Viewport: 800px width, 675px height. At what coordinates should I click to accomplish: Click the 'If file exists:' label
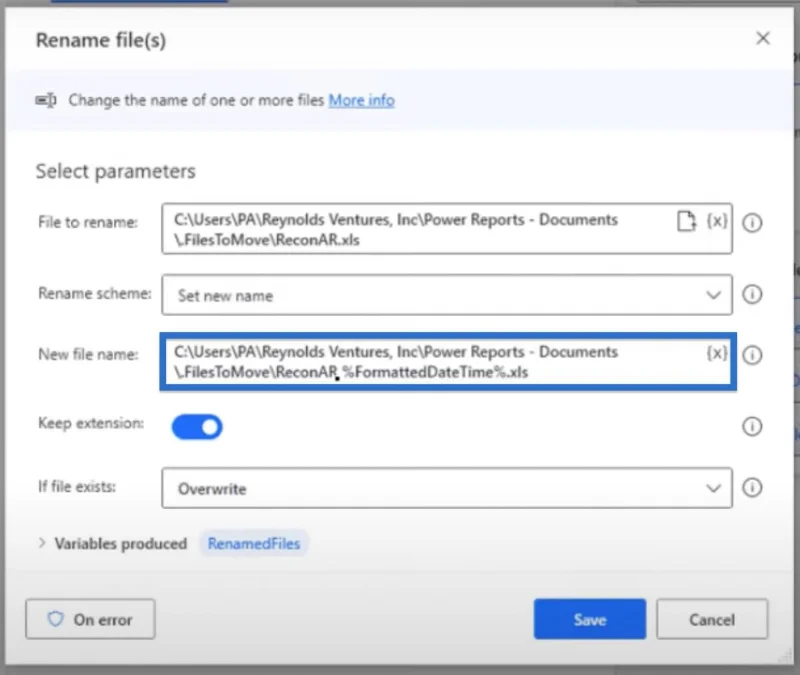[x=77, y=487]
